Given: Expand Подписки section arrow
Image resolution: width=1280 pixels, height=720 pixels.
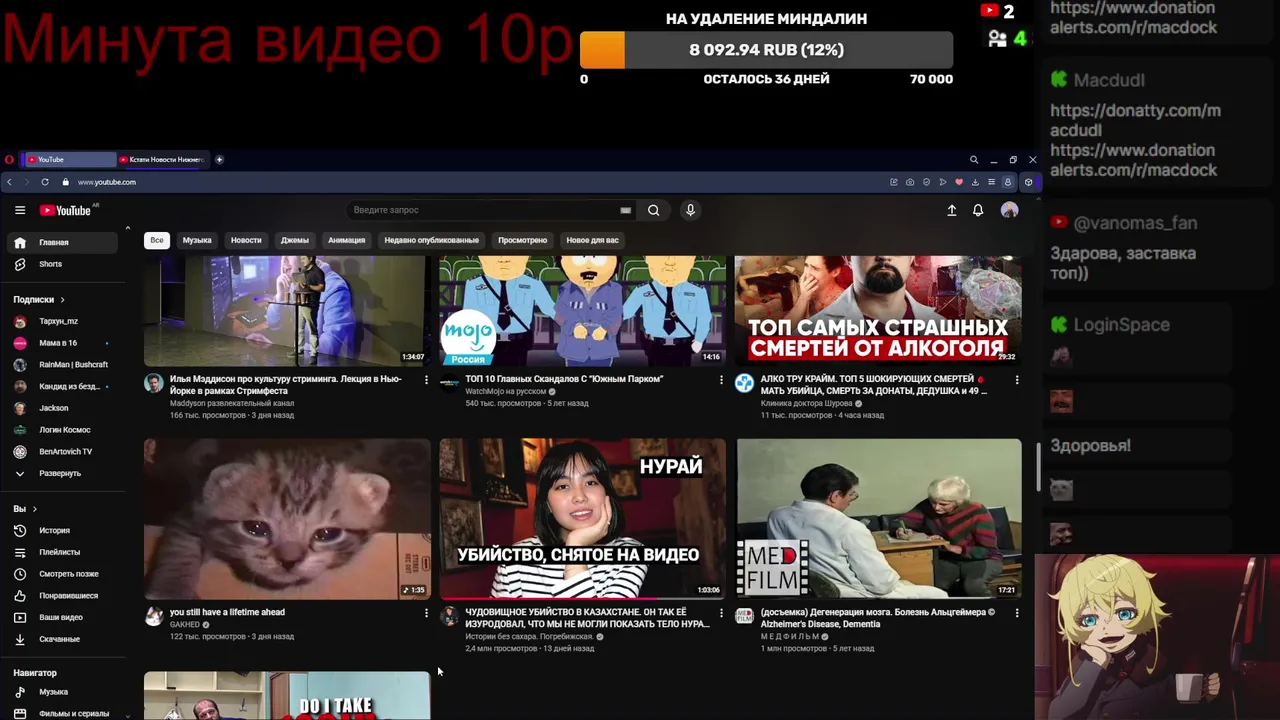Looking at the screenshot, I should point(62,300).
